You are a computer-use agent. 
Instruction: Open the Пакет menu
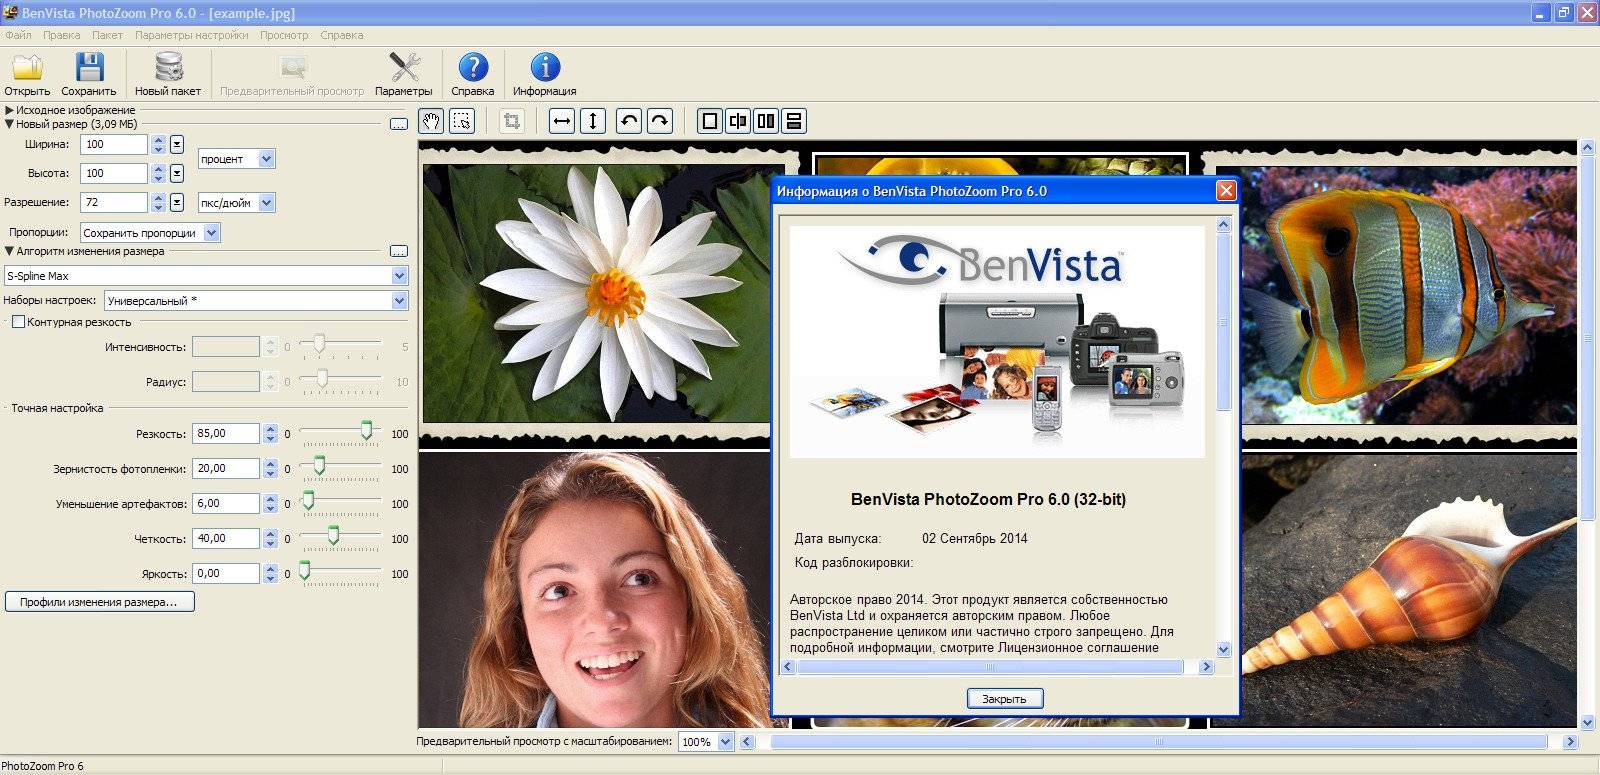click(107, 35)
